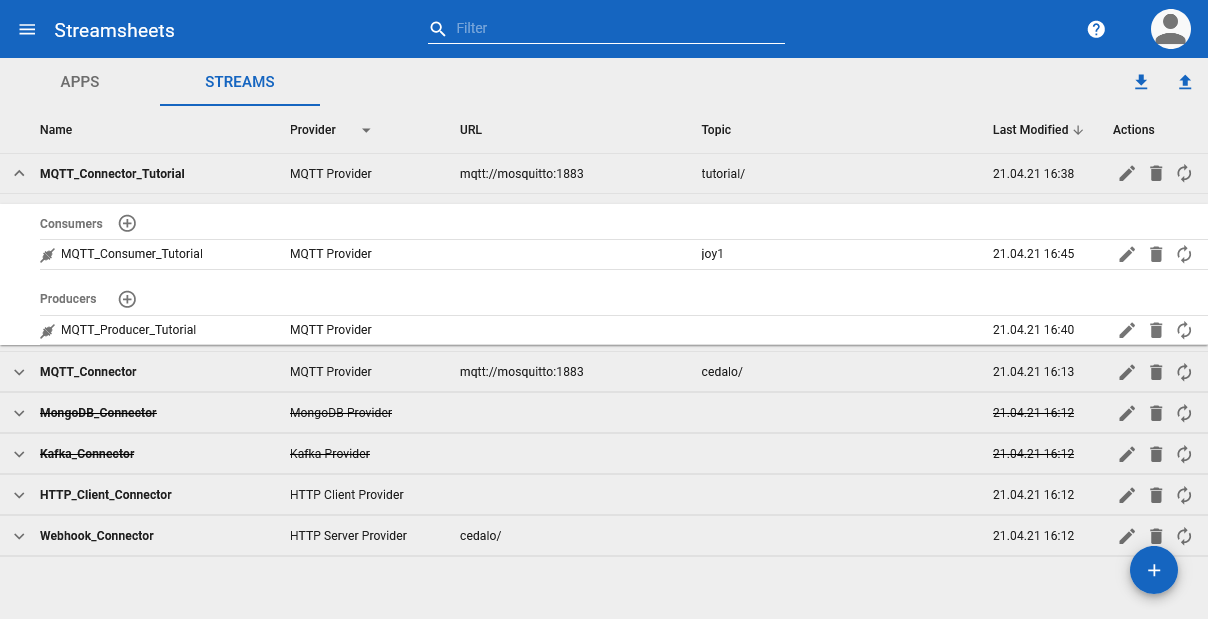Click the blue add stream button
1208x620 pixels.
(x=1154, y=570)
